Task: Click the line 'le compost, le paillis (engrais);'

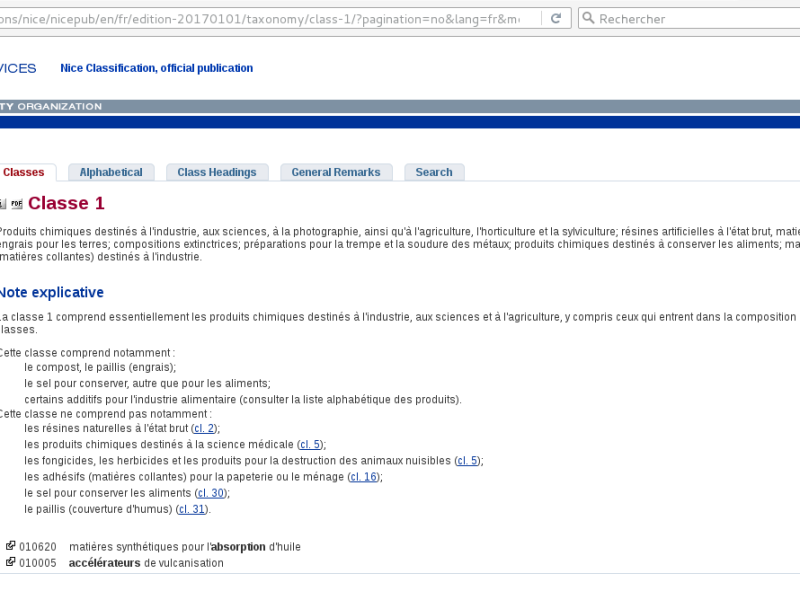Action: coord(100,368)
